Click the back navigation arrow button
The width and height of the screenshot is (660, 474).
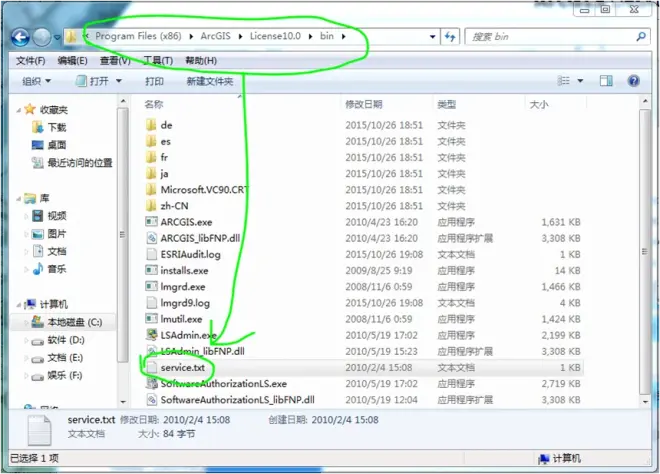point(20,37)
